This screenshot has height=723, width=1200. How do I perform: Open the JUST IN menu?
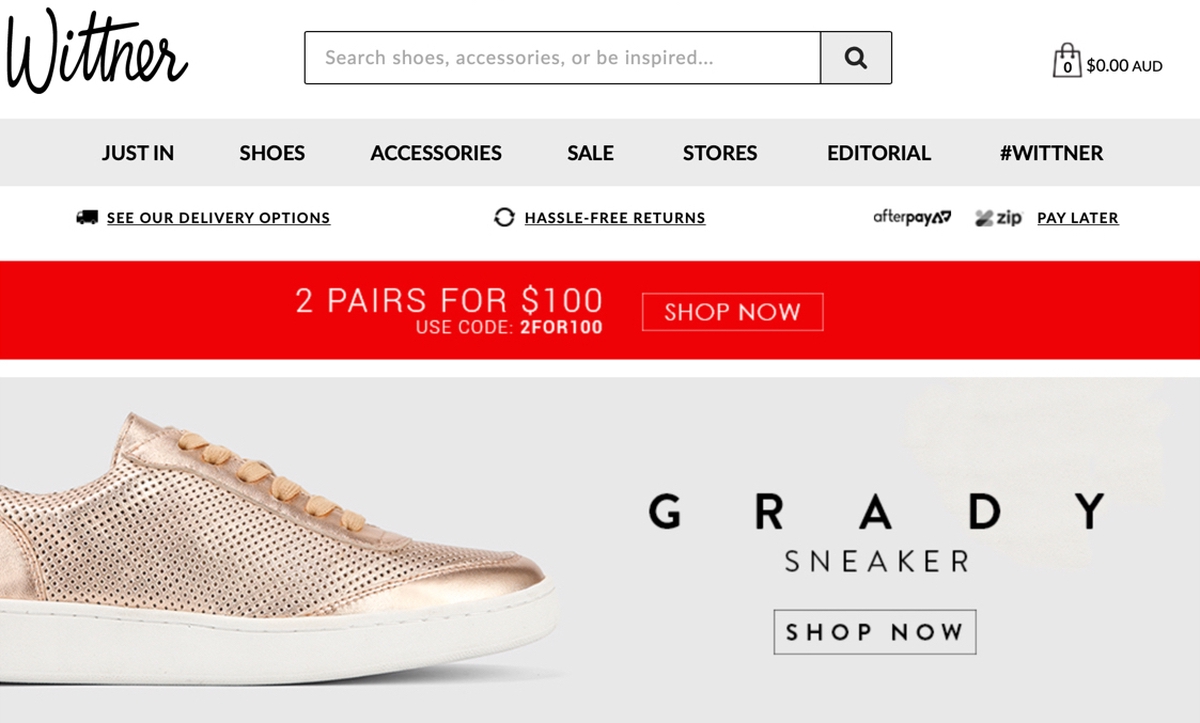(138, 153)
